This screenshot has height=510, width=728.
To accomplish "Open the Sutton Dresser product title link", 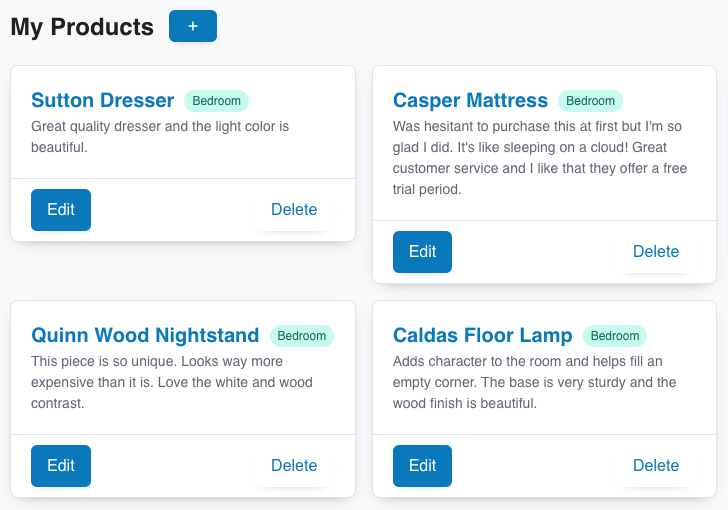I will (103, 100).
